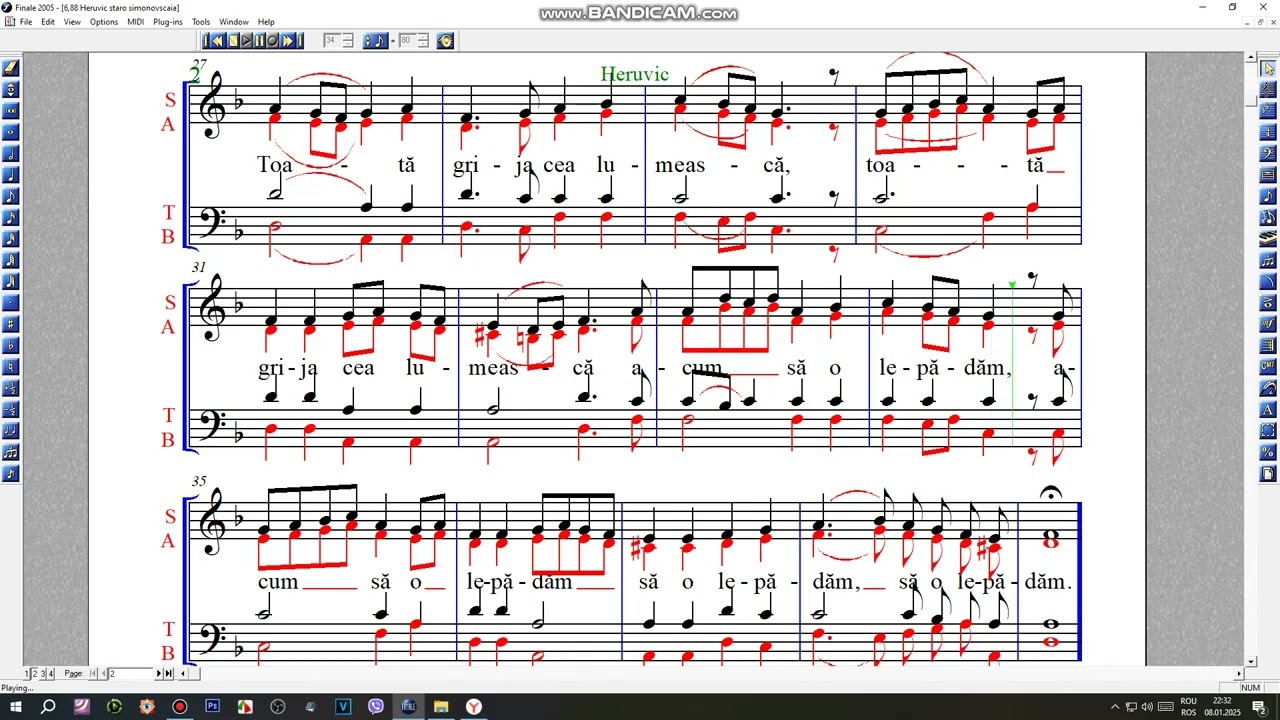The image size is (1280, 720).
Task: Open the Resize percent tool
Action: click(1268, 452)
